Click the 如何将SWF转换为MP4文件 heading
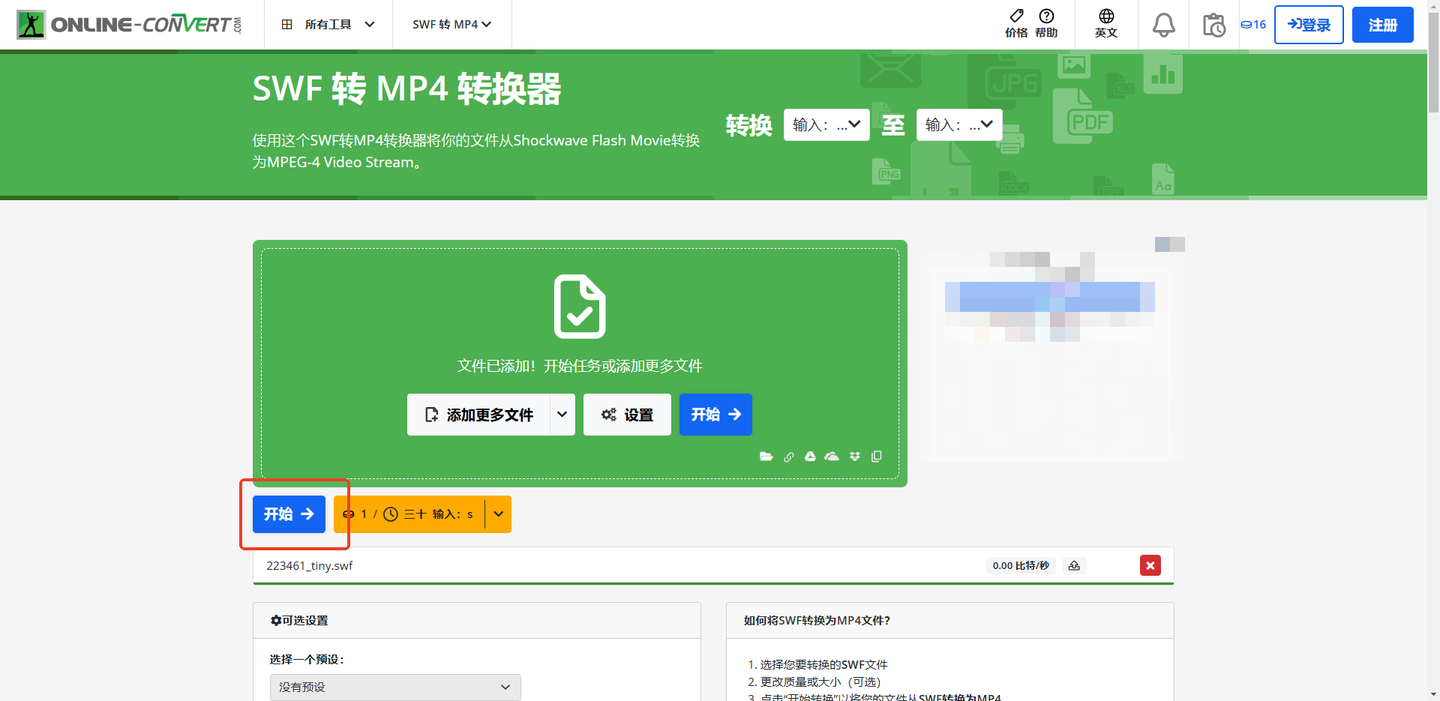1440x701 pixels. point(817,620)
